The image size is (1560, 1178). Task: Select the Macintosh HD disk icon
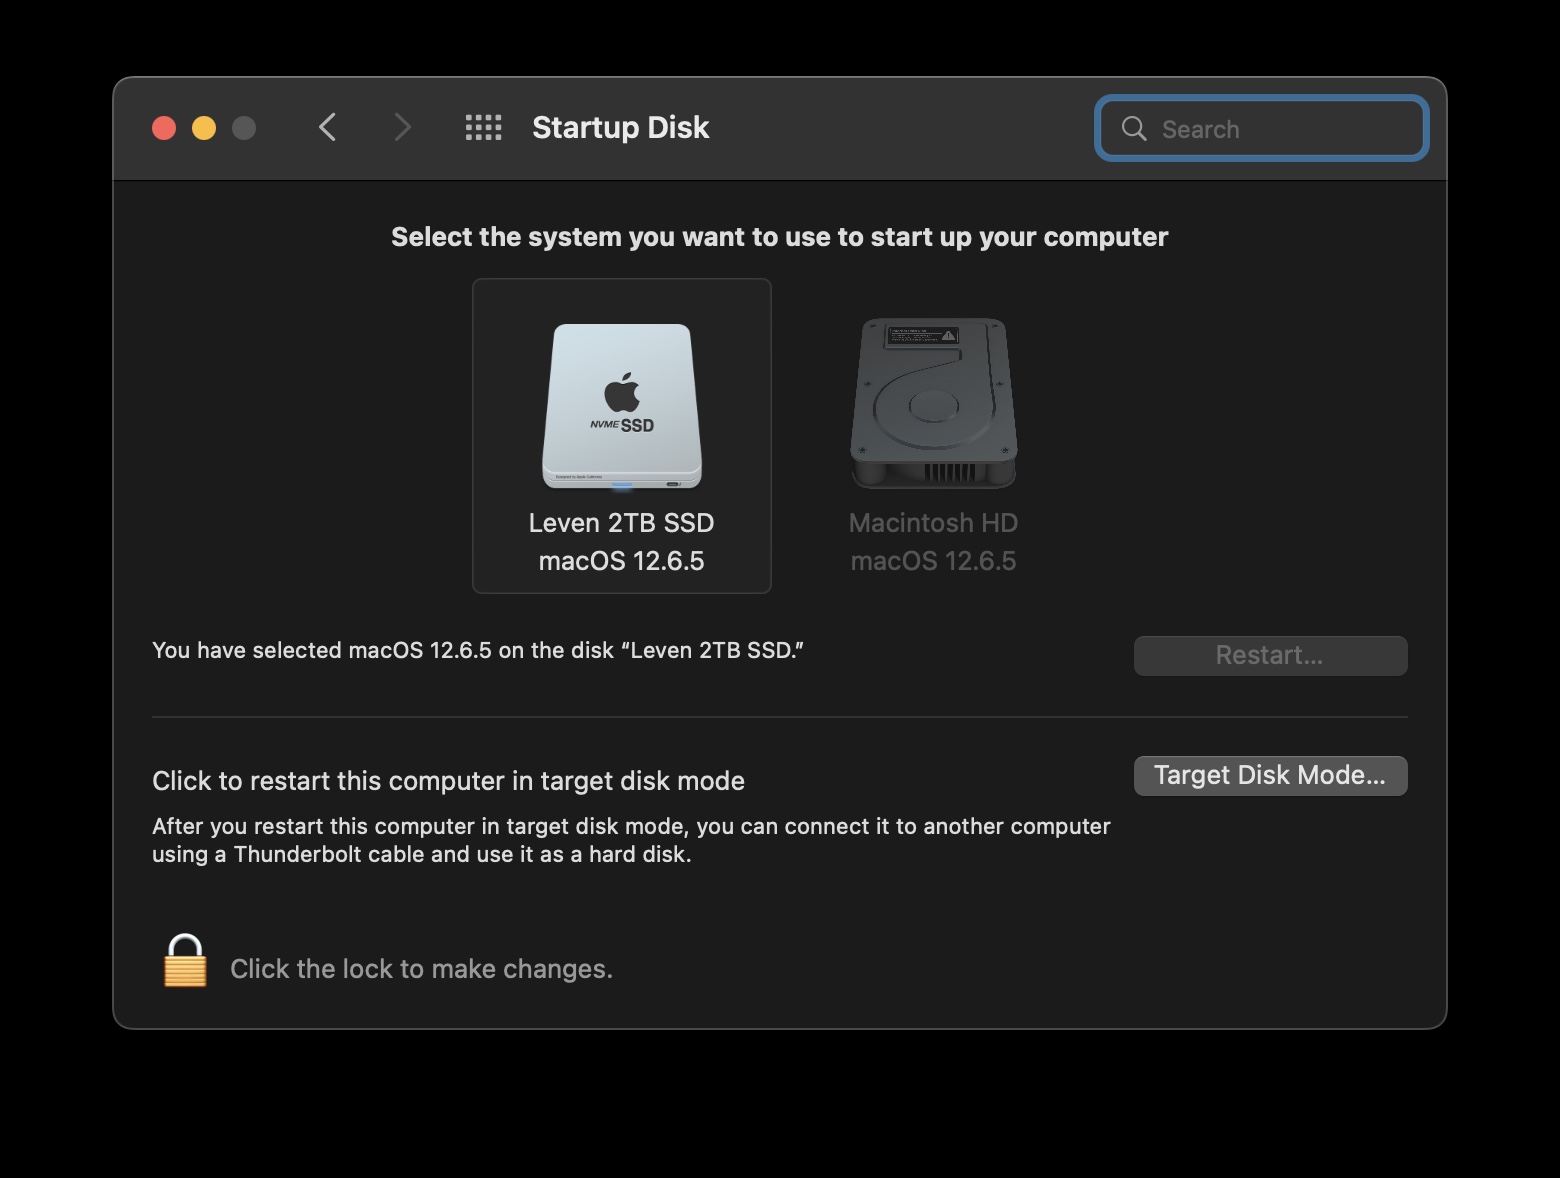pyautogui.click(x=933, y=403)
